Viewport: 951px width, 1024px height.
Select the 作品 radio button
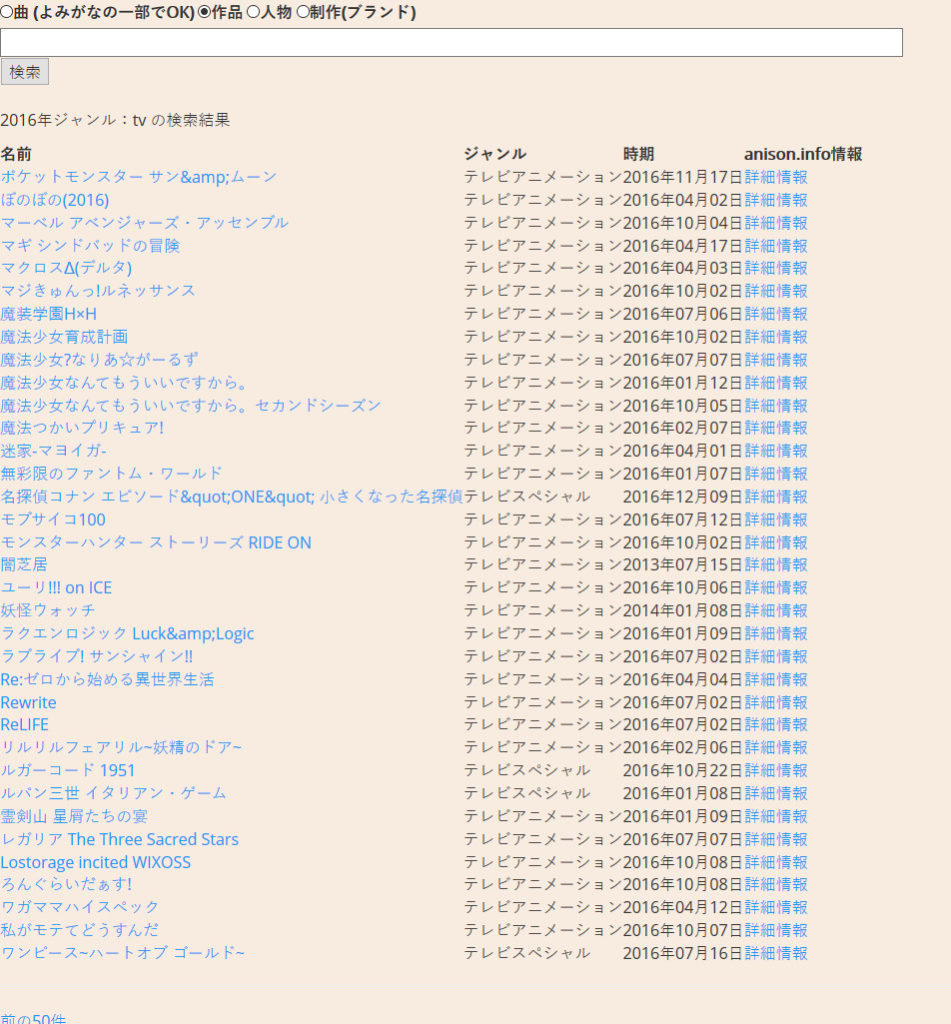(204, 12)
